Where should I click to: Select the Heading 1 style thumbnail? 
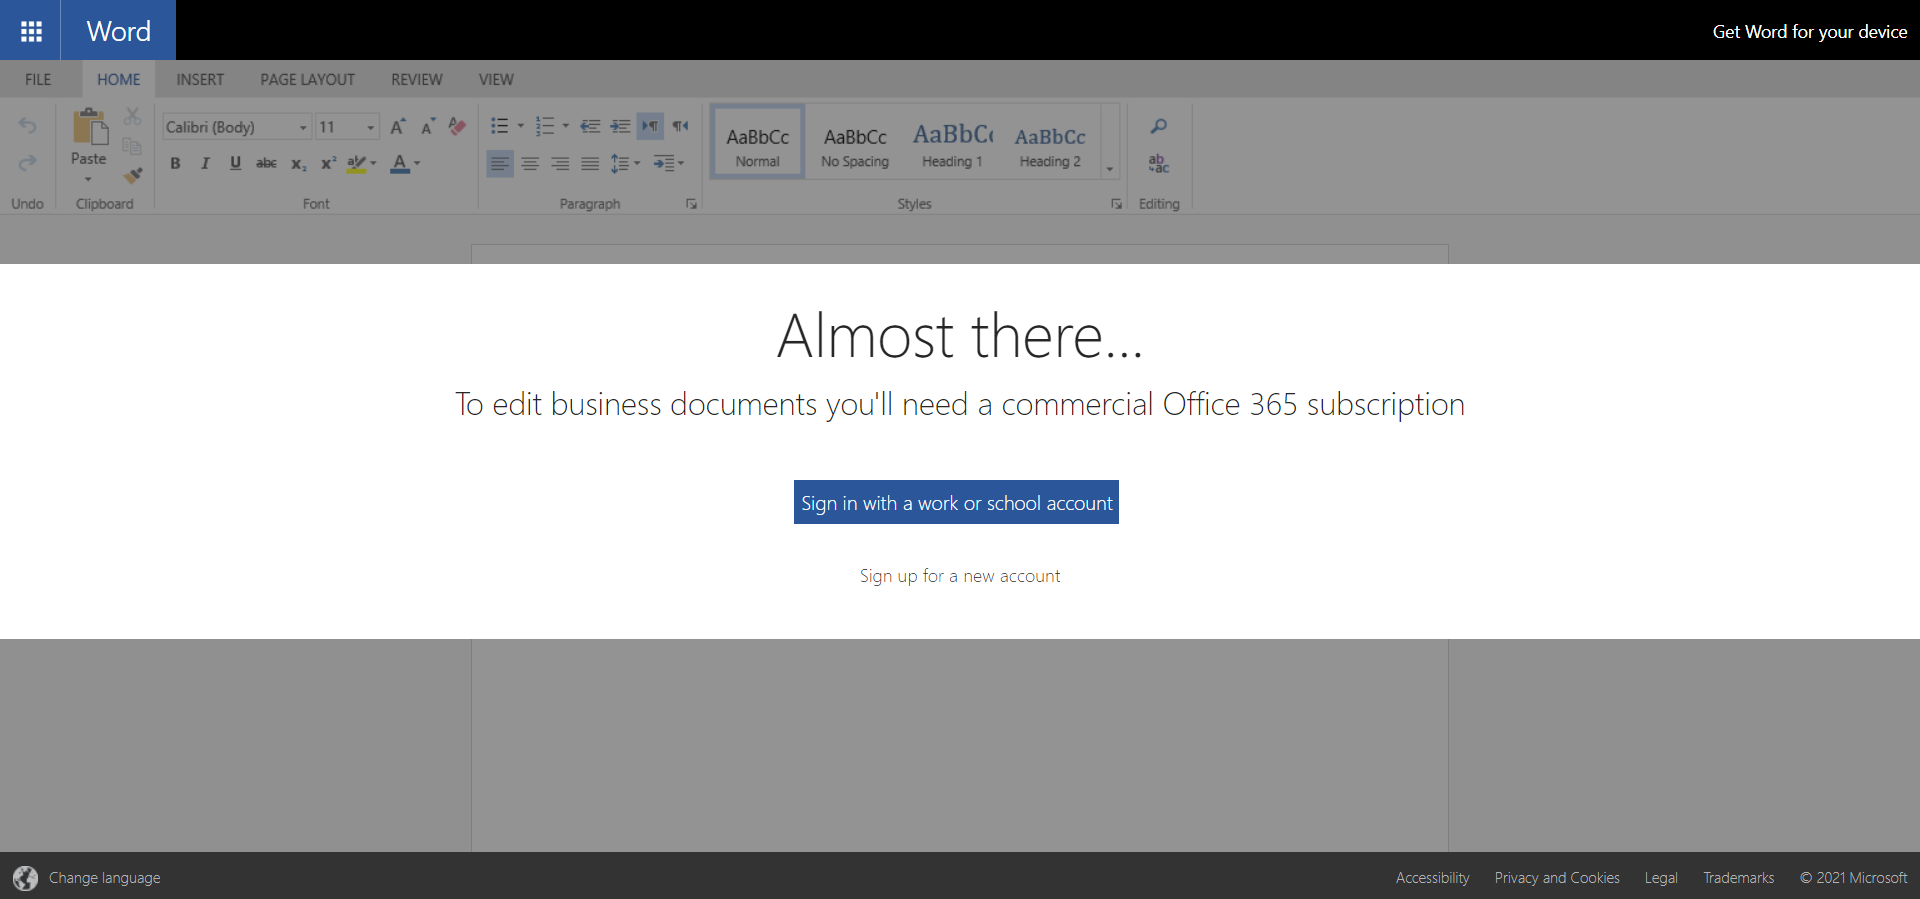[952, 143]
